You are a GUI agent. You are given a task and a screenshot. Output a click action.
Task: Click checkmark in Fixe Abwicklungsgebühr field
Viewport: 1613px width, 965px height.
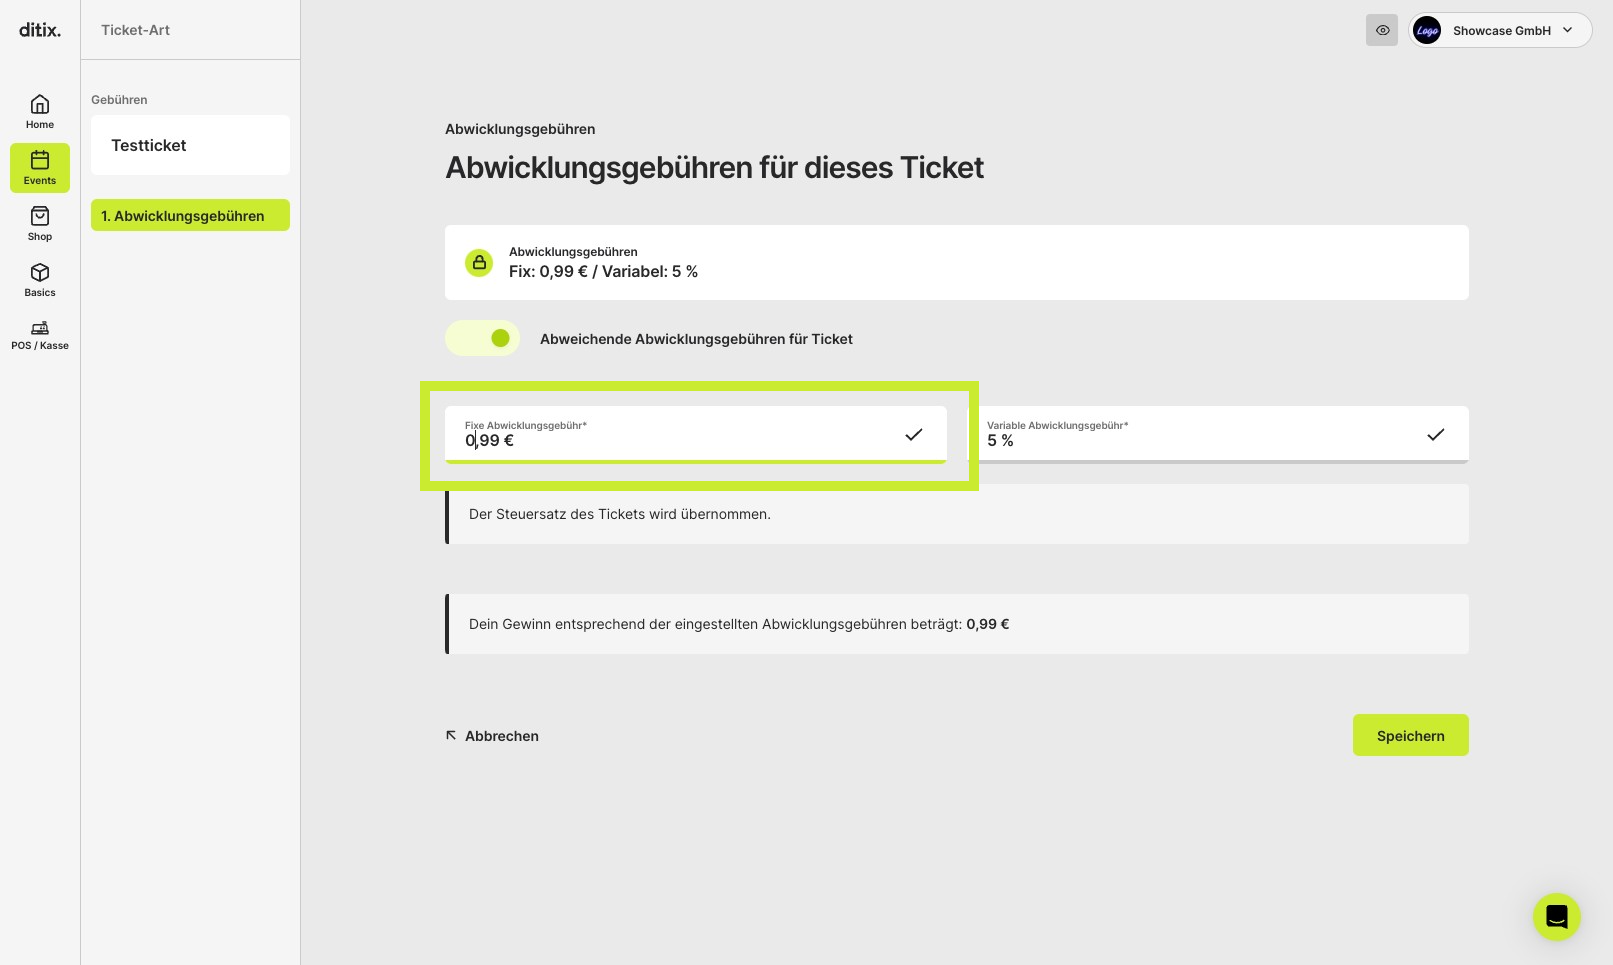point(913,434)
